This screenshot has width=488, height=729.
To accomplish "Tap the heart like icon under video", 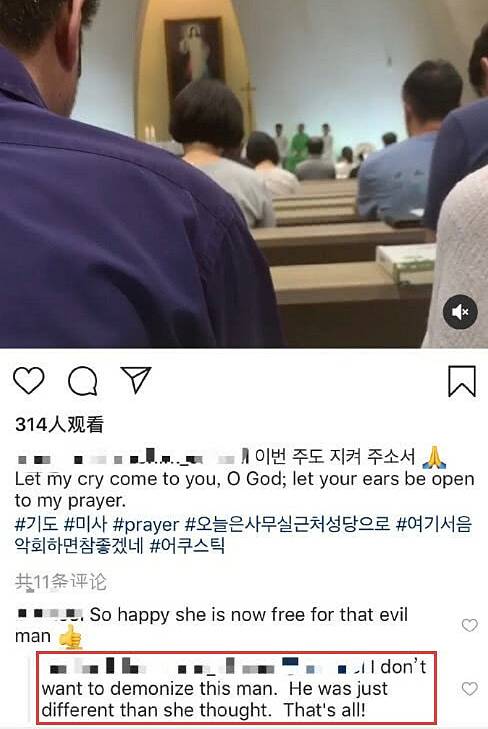I will pos(29,380).
